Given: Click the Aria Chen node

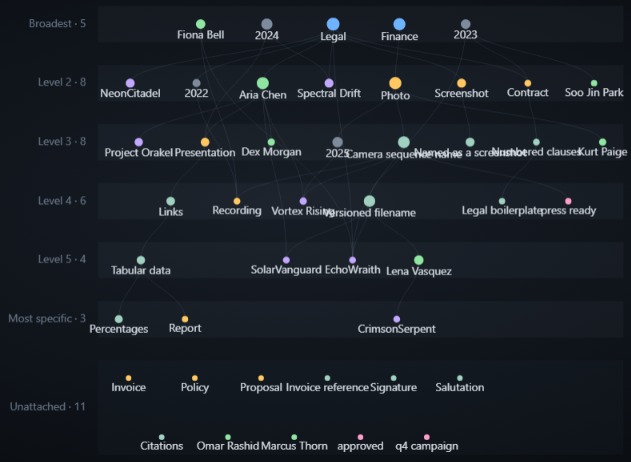Looking at the screenshot, I should (263, 83).
